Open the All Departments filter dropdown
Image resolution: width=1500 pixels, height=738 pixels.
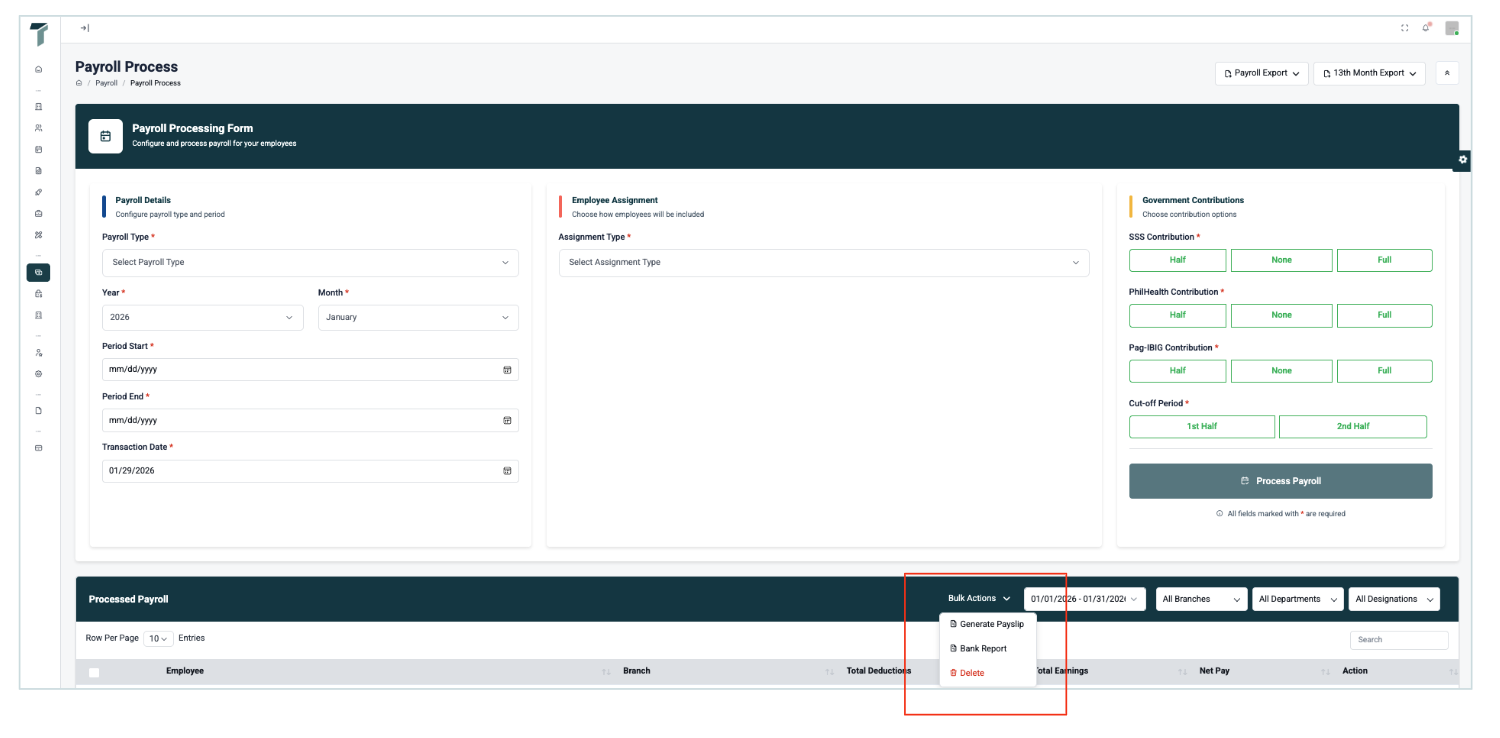click(1297, 599)
